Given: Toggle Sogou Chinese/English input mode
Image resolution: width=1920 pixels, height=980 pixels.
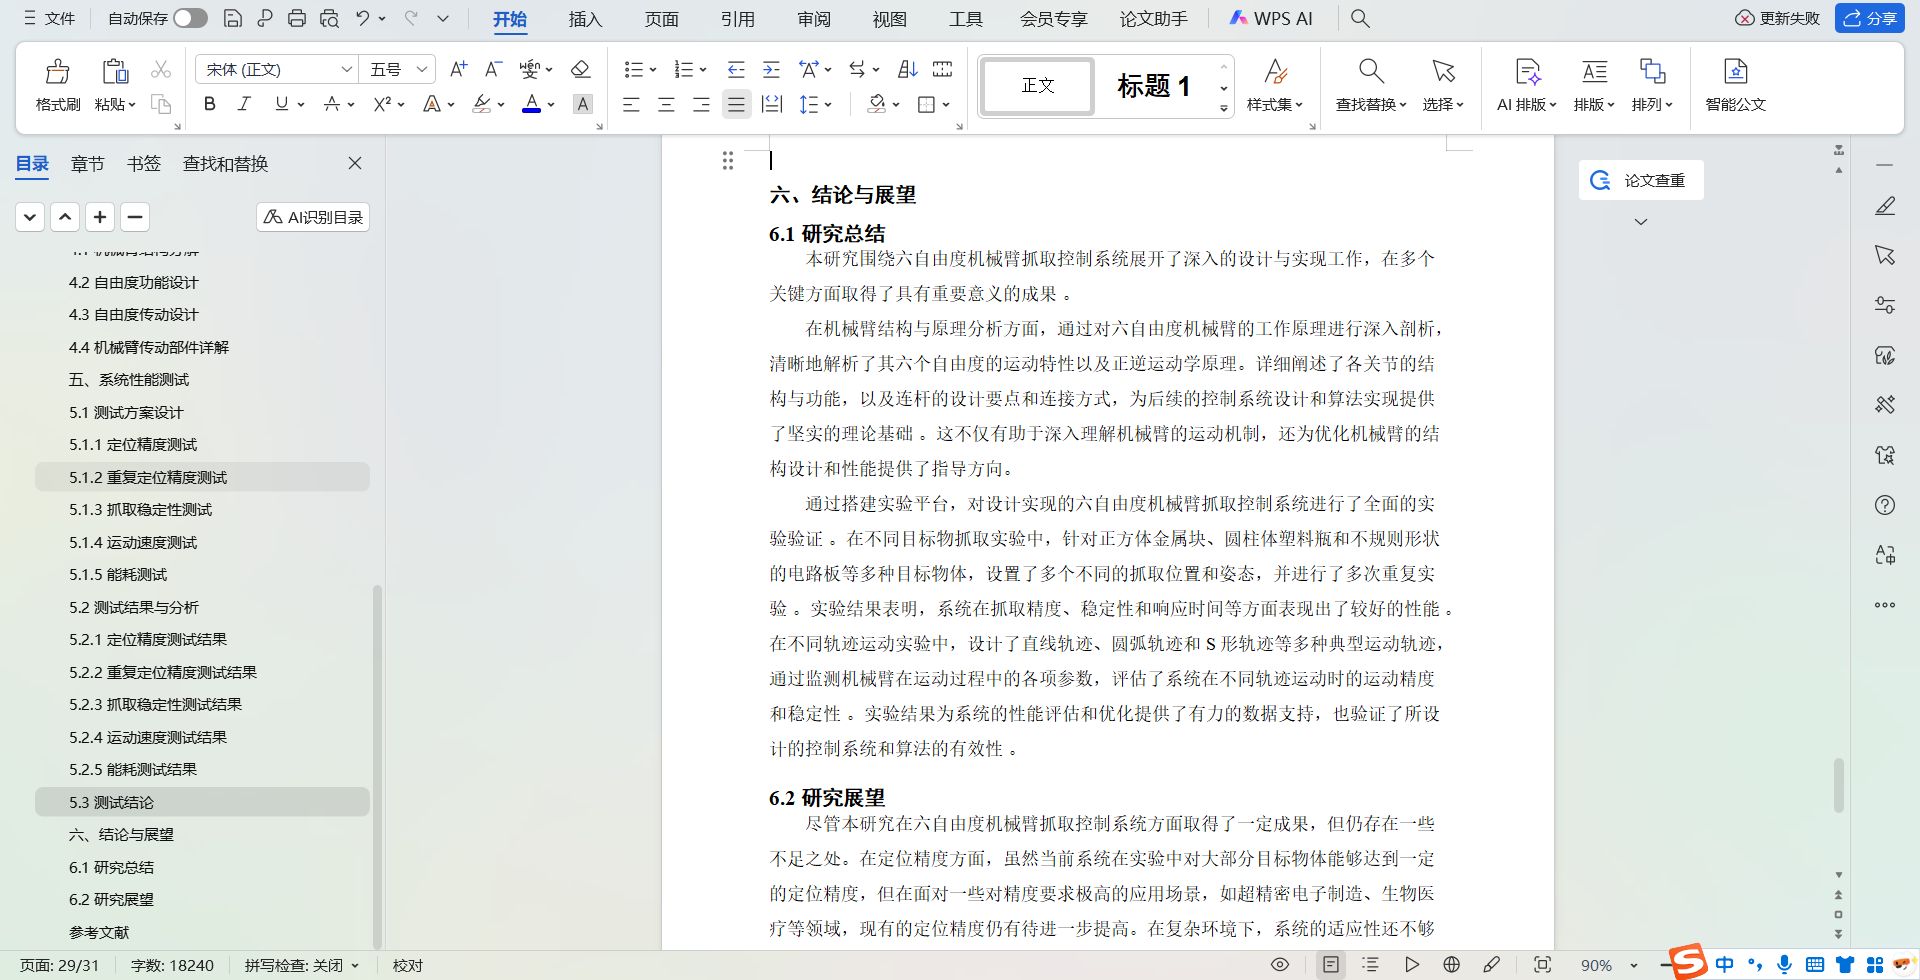Looking at the screenshot, I should (1725, 965).
